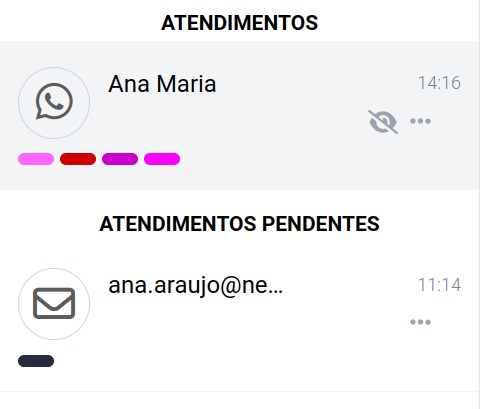Select the highlighted Ana Maria list row
Screen dimensions: 490x409
240,116
